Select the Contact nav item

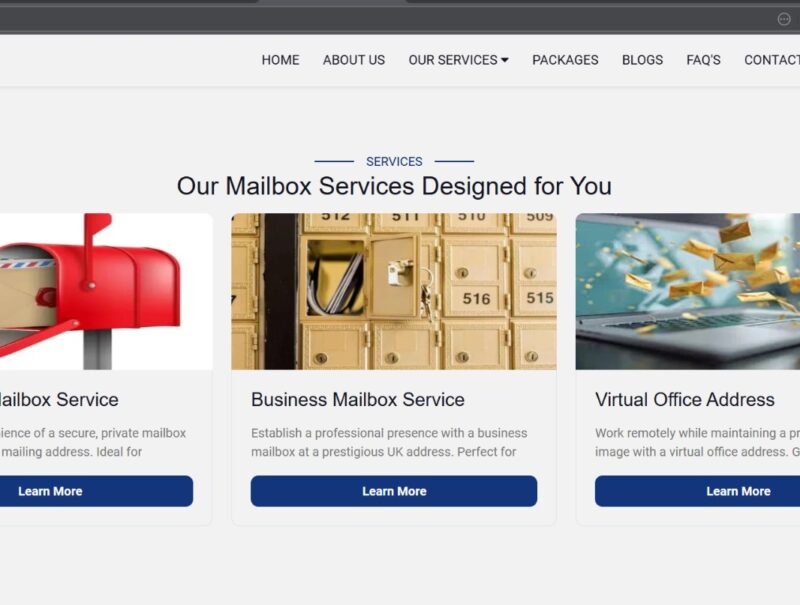click(772, 60)
